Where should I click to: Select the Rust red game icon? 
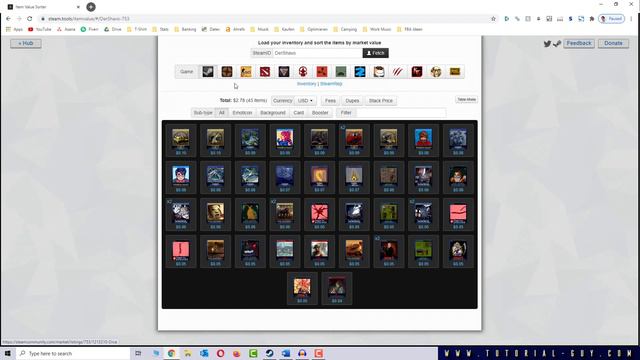click(322, 72)
